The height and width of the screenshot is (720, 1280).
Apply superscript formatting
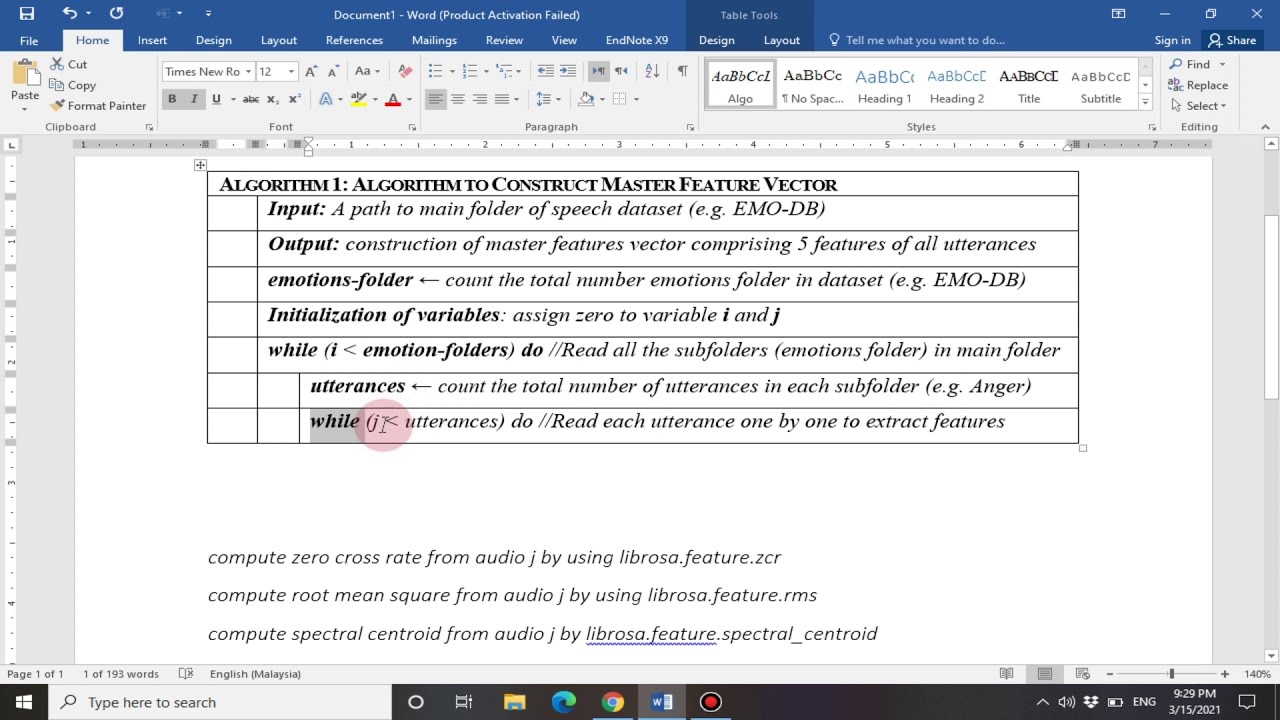coord(294,99)
